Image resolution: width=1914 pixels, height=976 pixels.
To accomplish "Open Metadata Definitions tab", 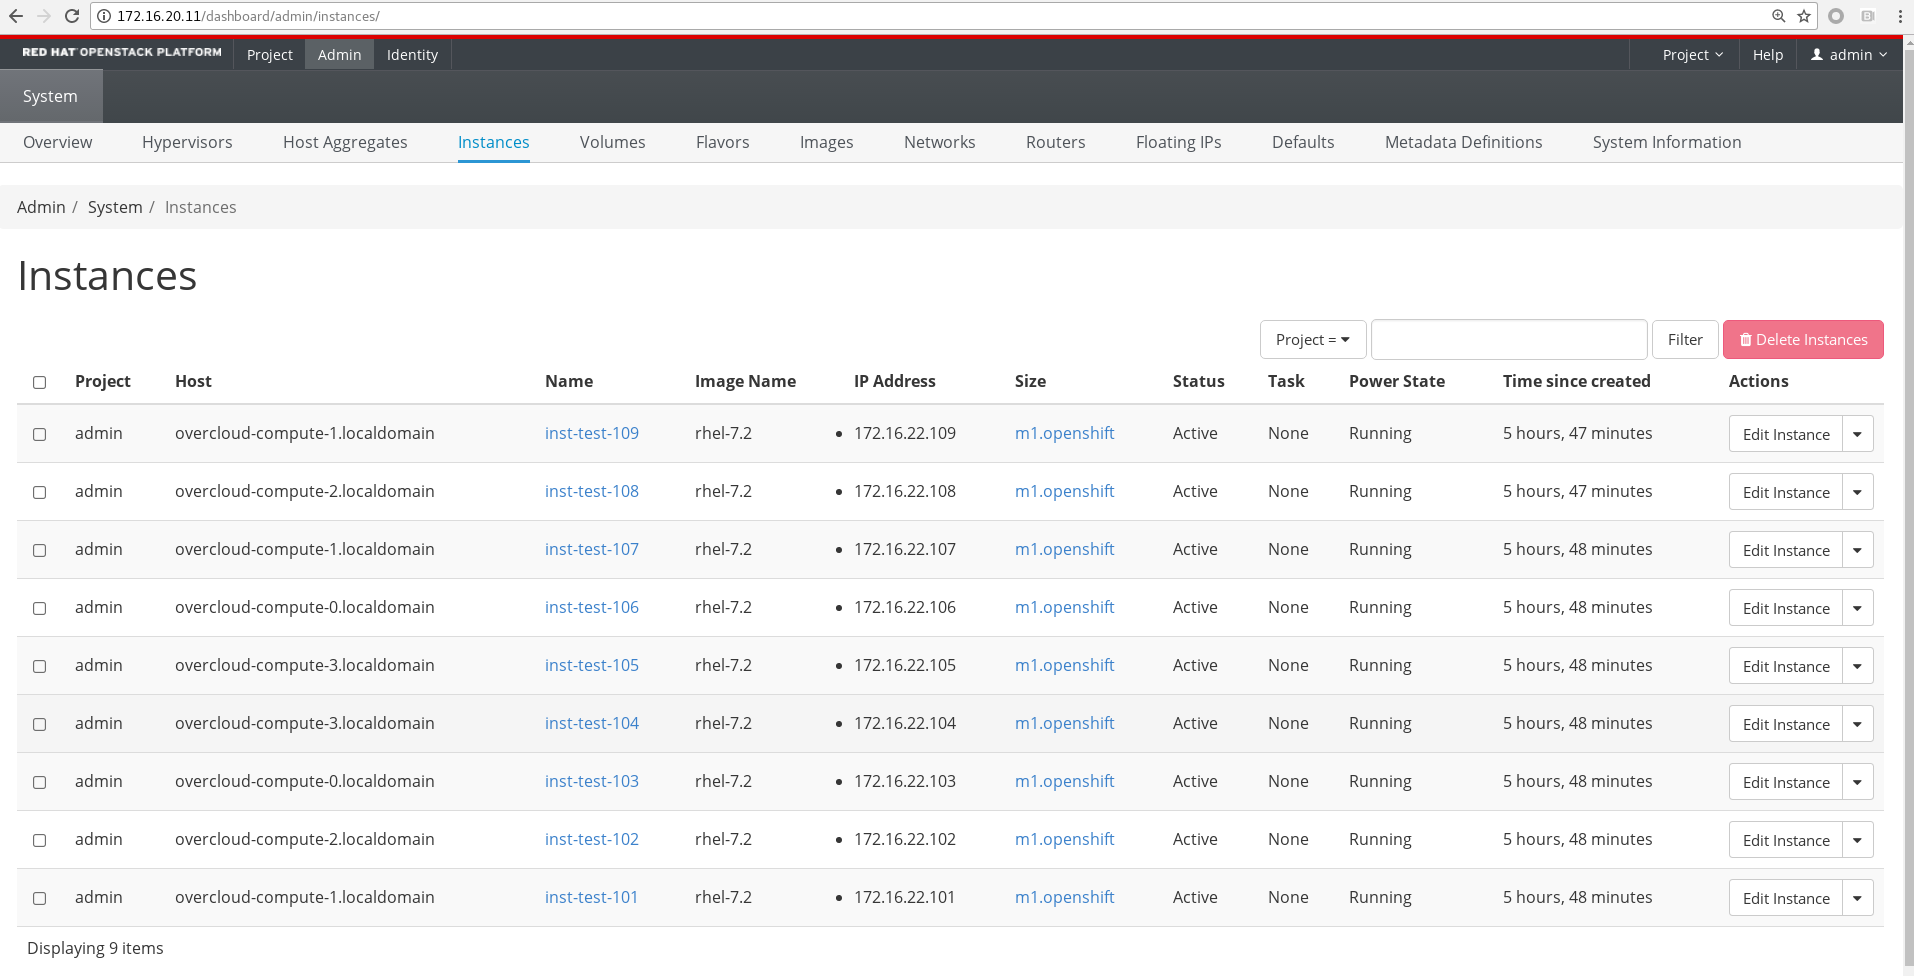I will pos(1464,142).
